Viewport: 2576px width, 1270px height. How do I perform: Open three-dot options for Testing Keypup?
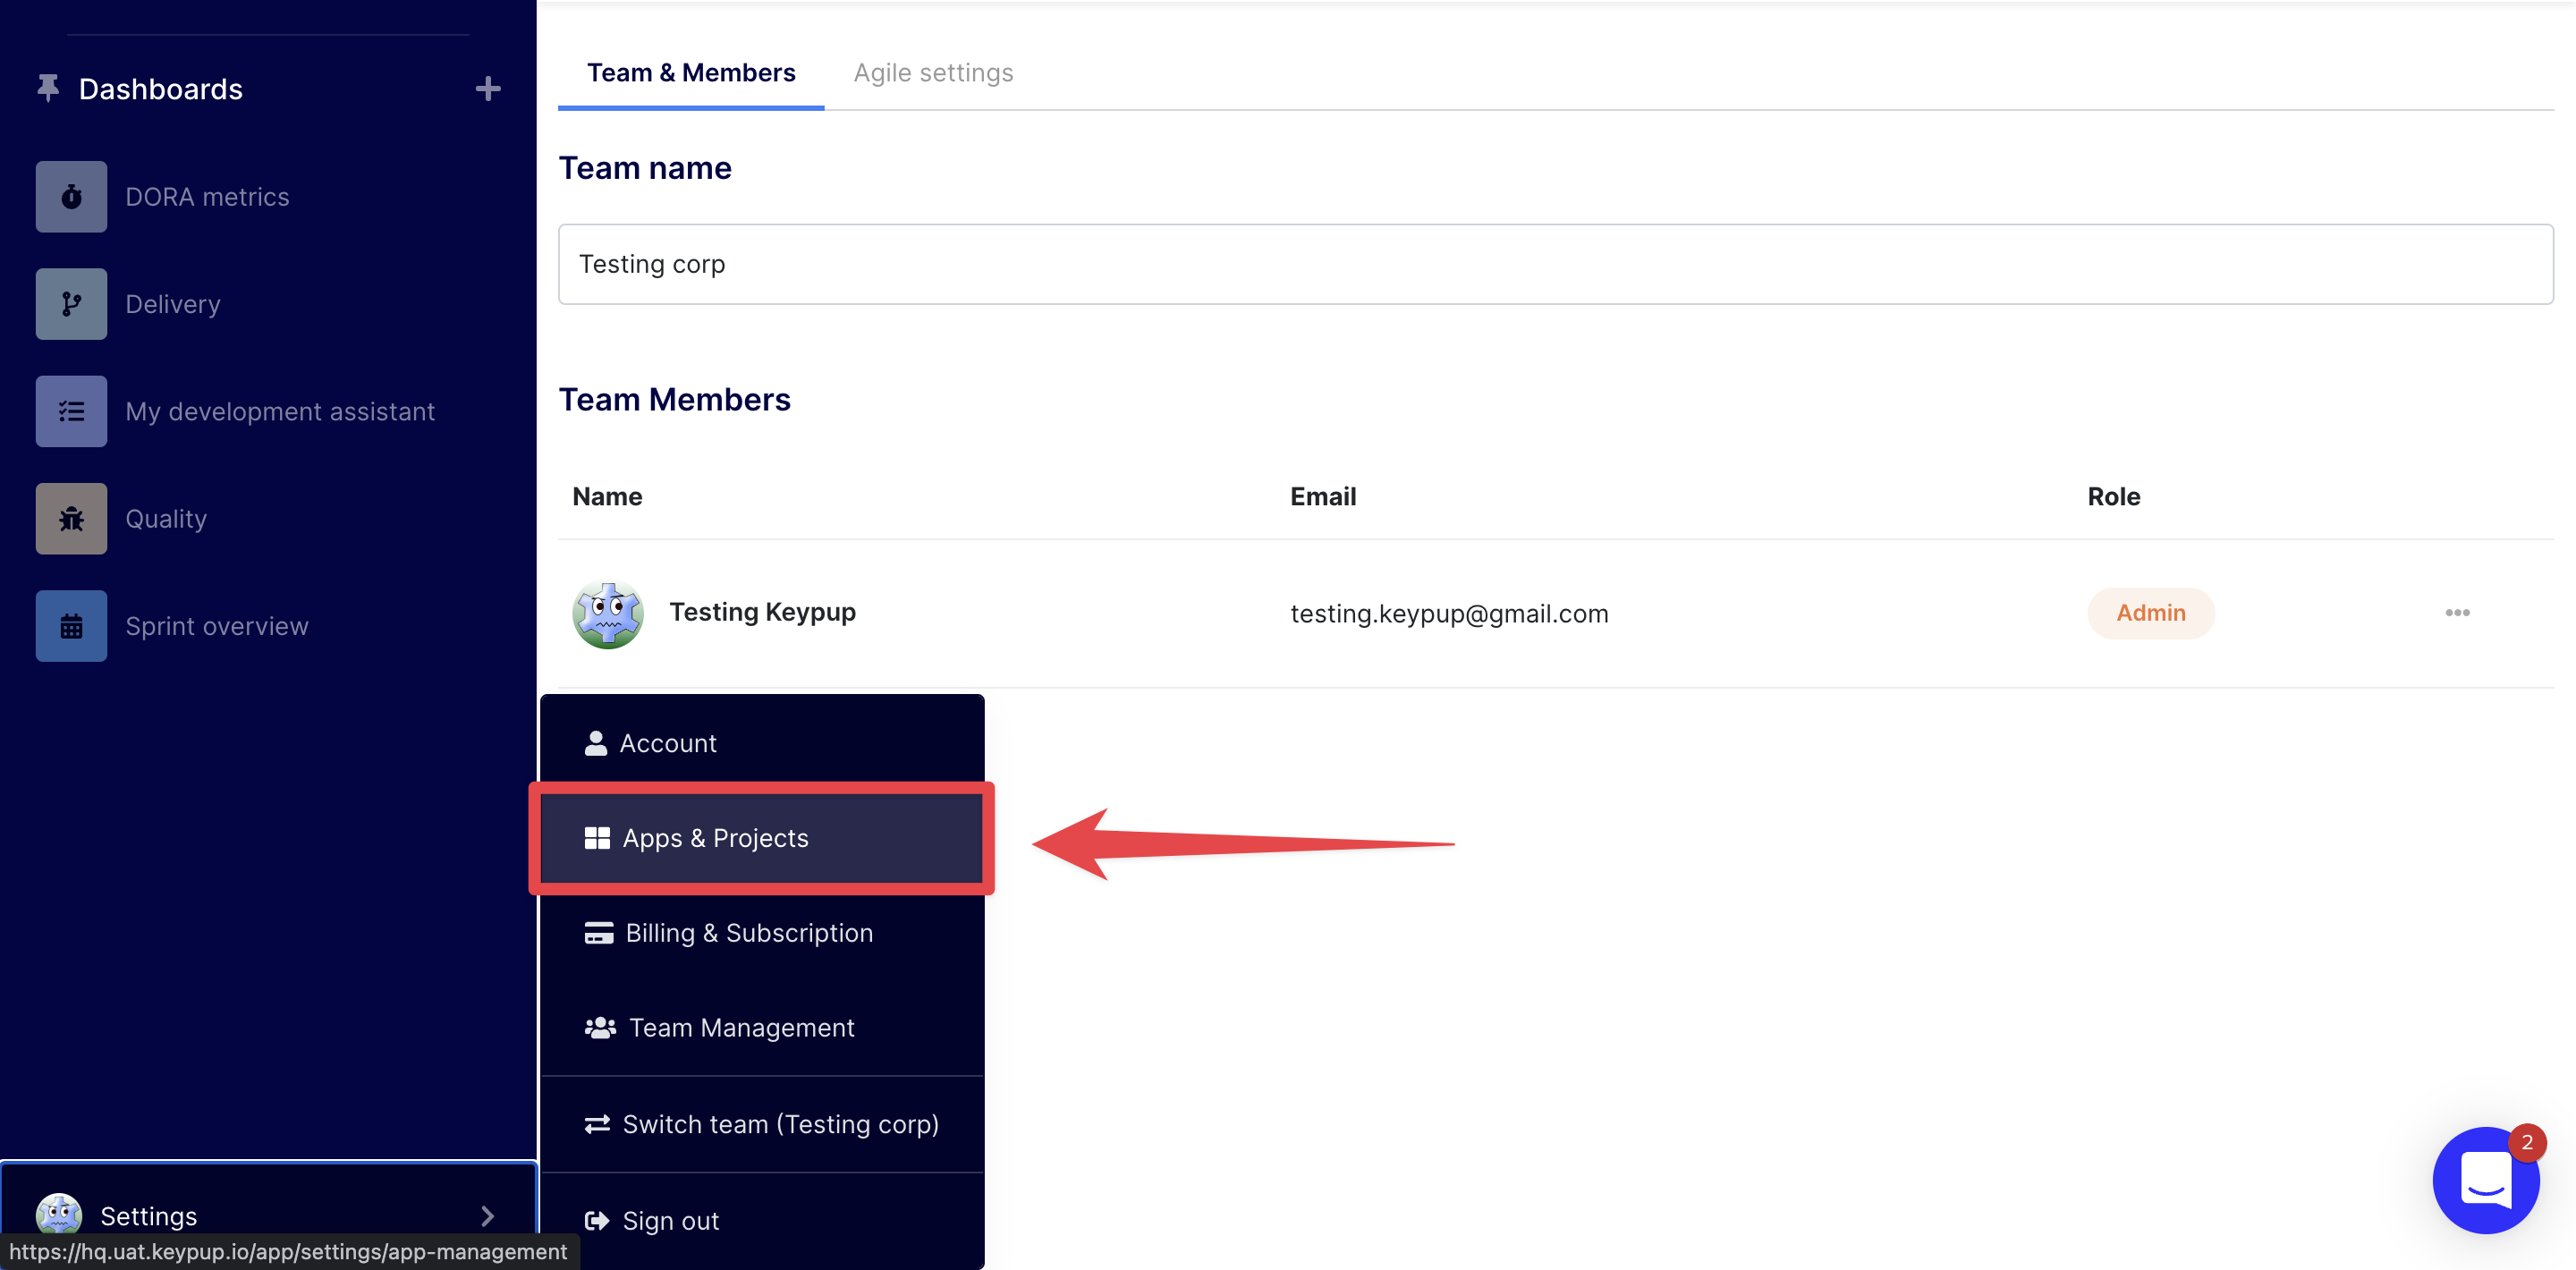click(x=2456, y=612)
